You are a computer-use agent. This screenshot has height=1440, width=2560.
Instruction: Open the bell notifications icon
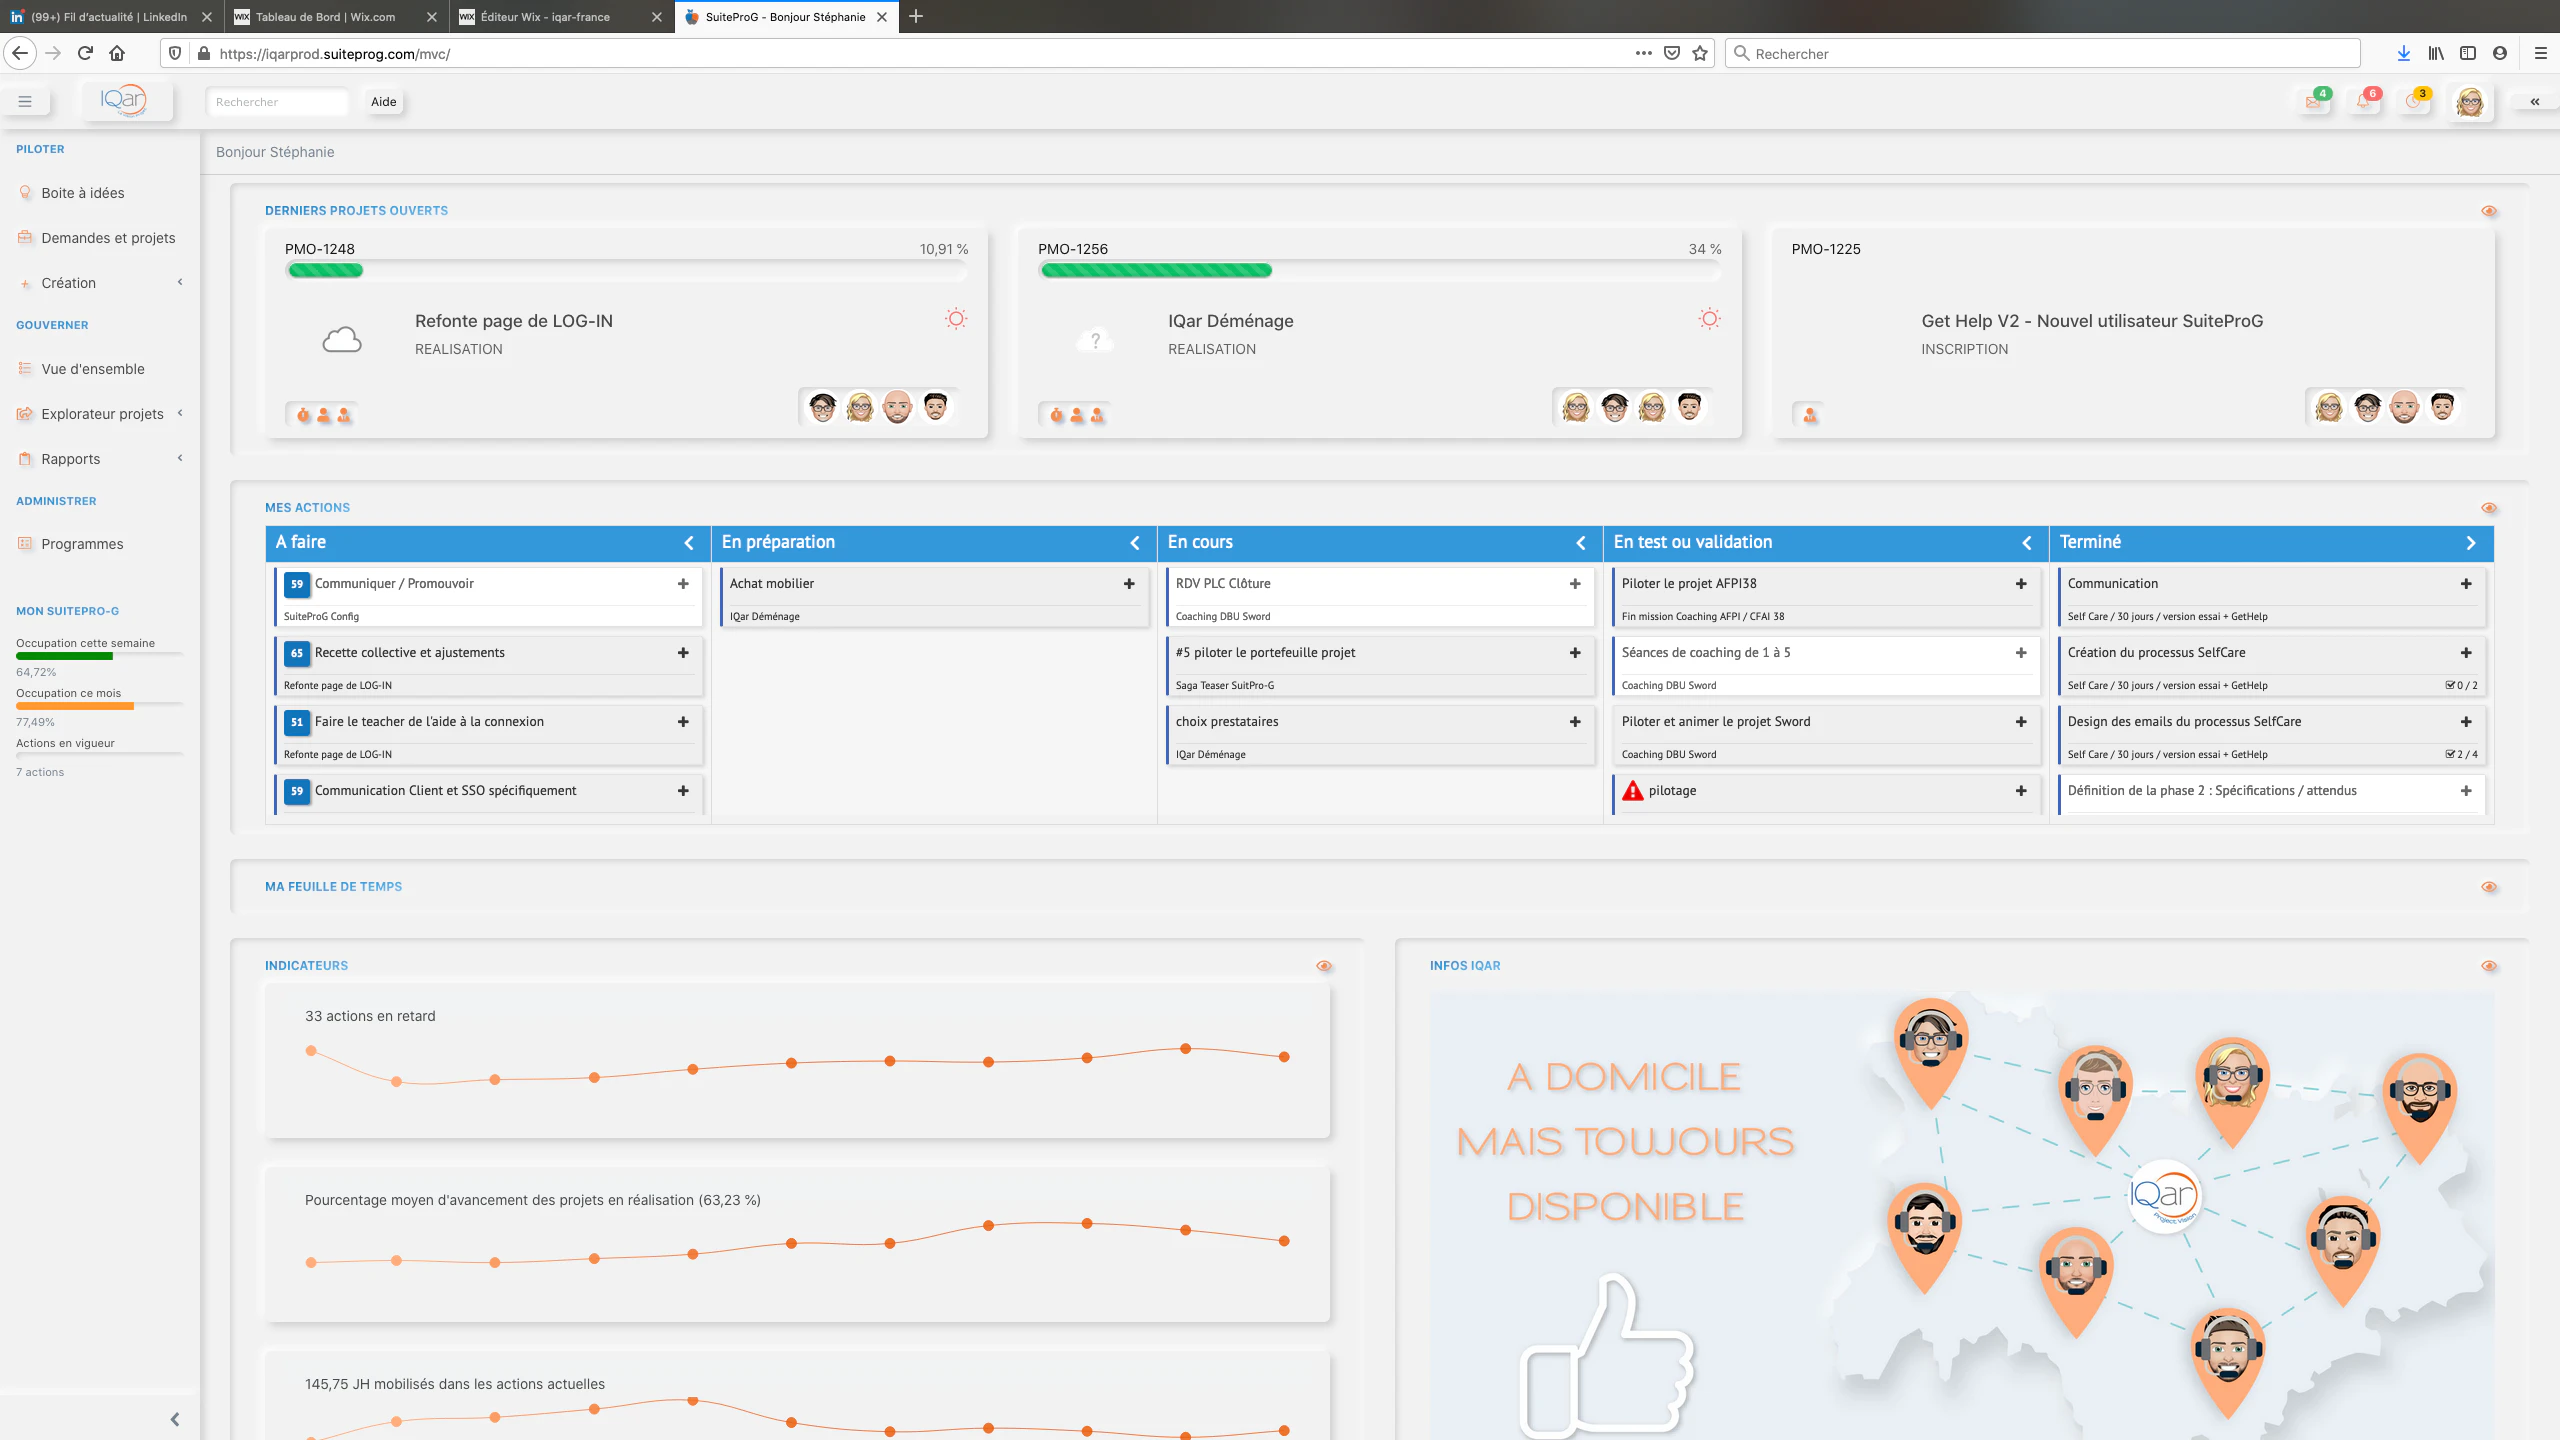coord(2364,102)
